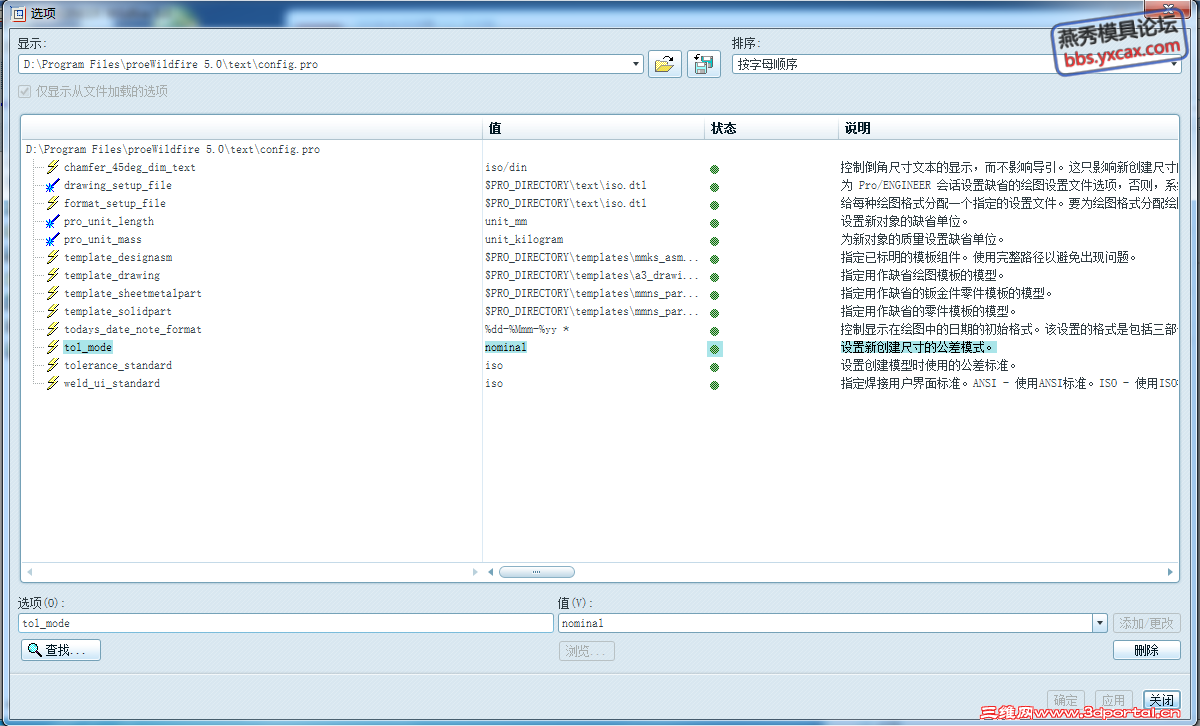Click lightning icon beside template_sheetmetalpart
Screen dimensions: 1200x726
pos(53,293)
